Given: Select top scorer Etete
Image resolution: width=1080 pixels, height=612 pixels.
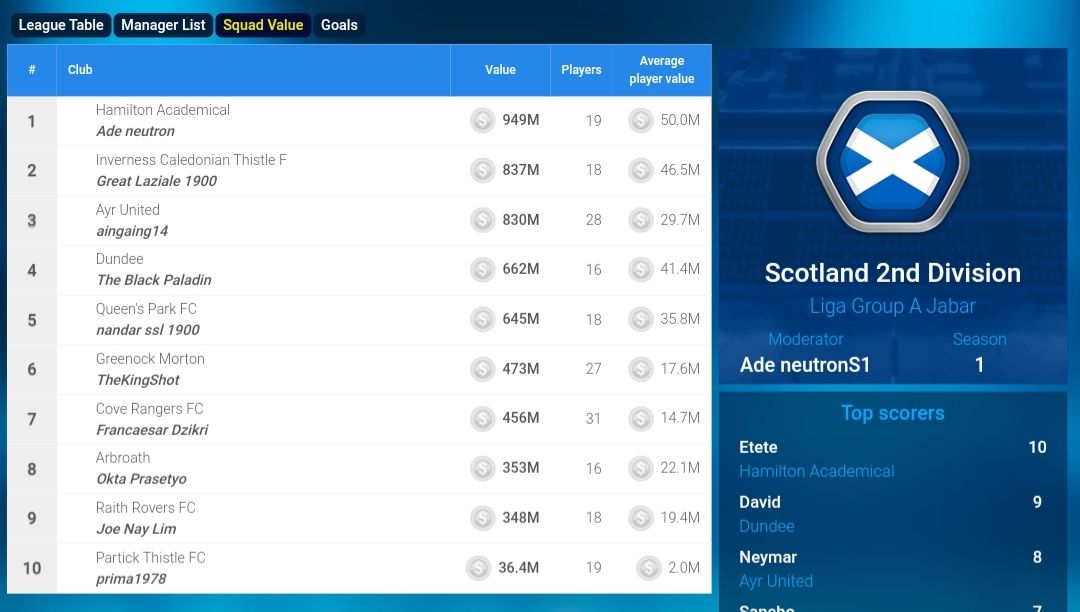Looking at the screenshot, I should 758,447.
